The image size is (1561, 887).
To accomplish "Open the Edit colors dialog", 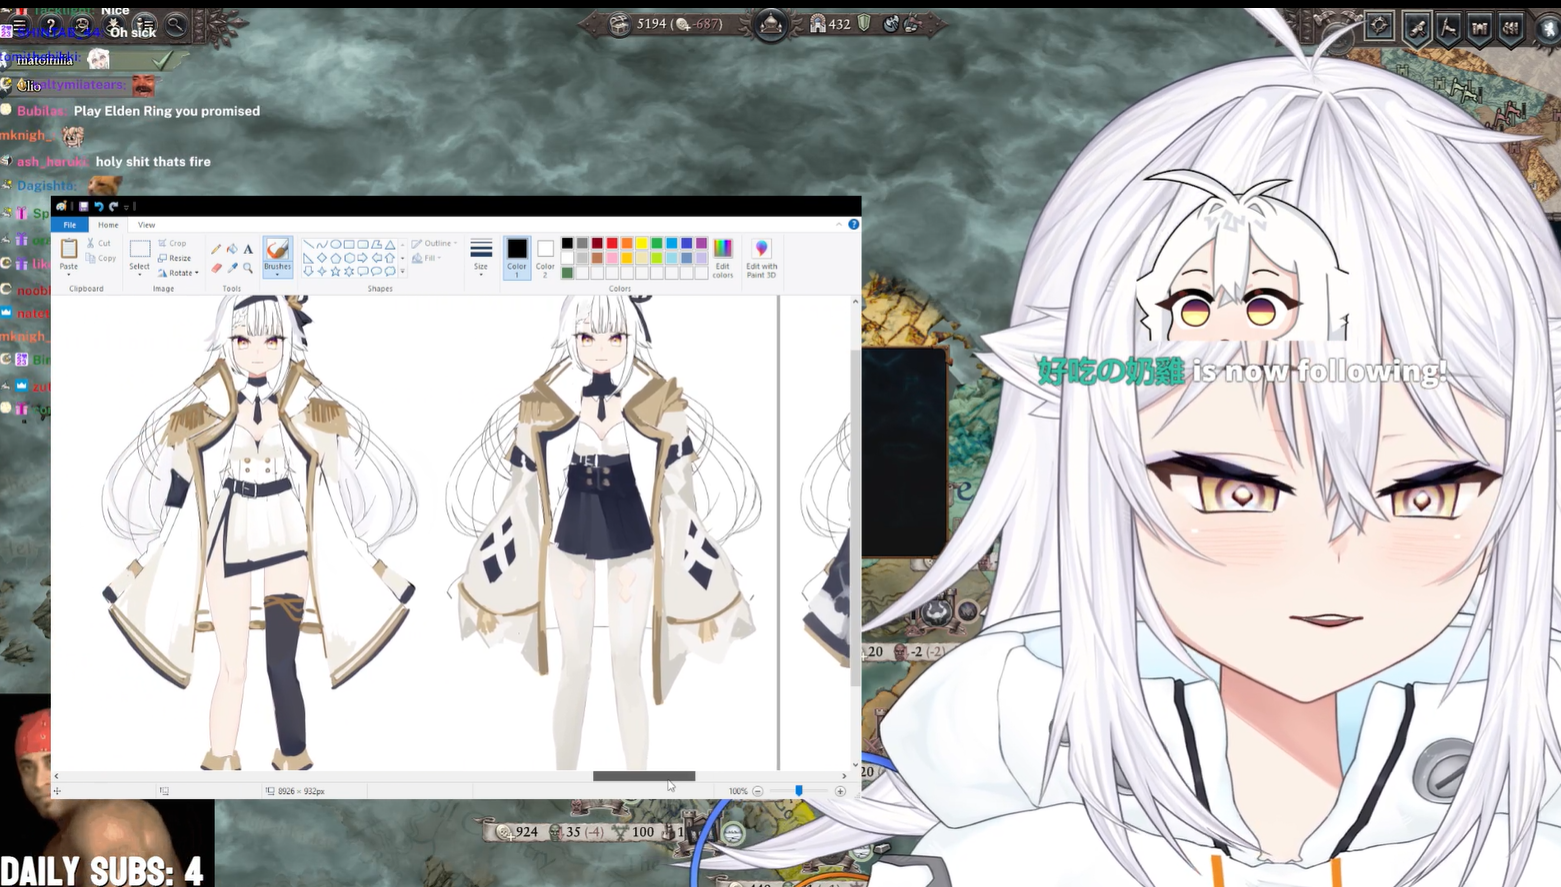I will pos(723,258).
